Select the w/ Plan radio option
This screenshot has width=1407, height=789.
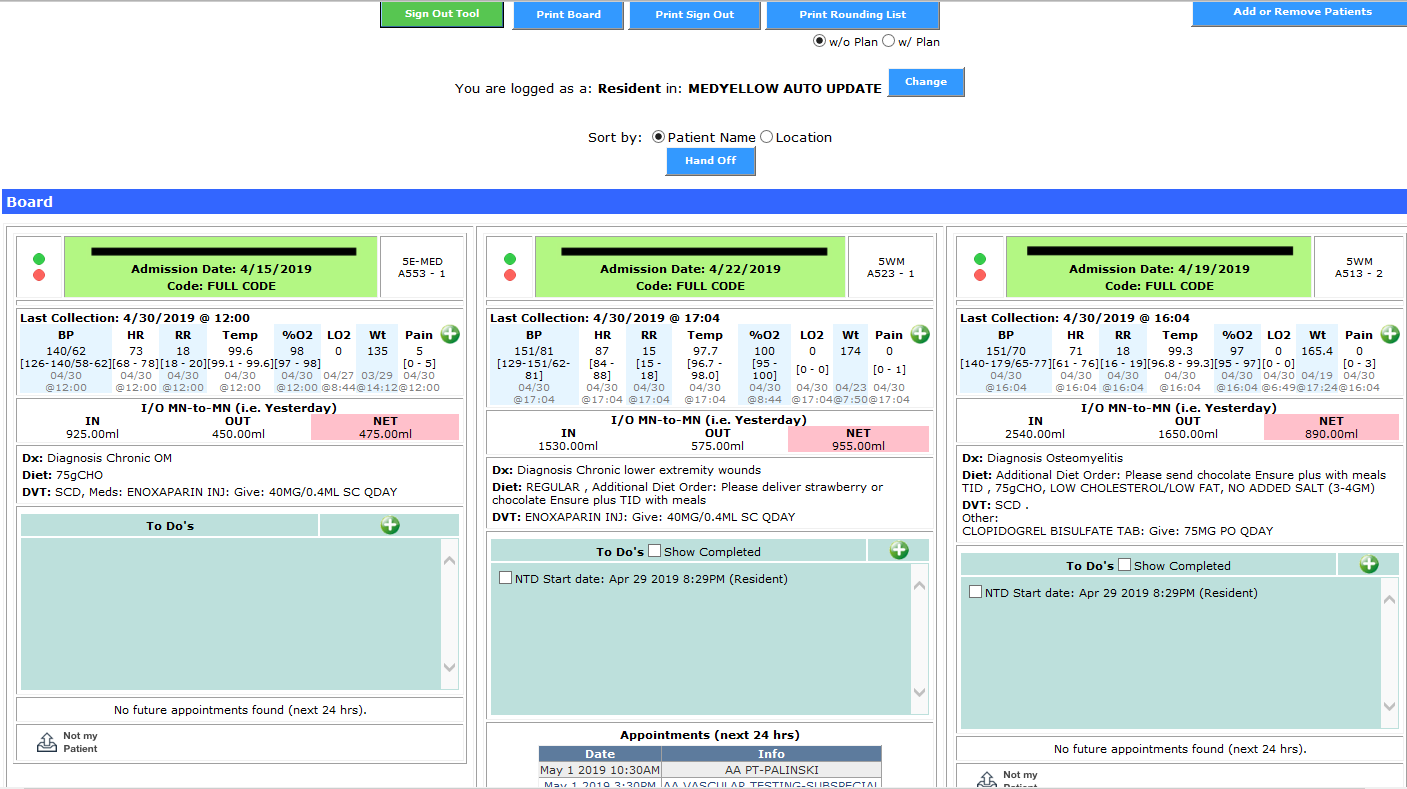[888, 42]
